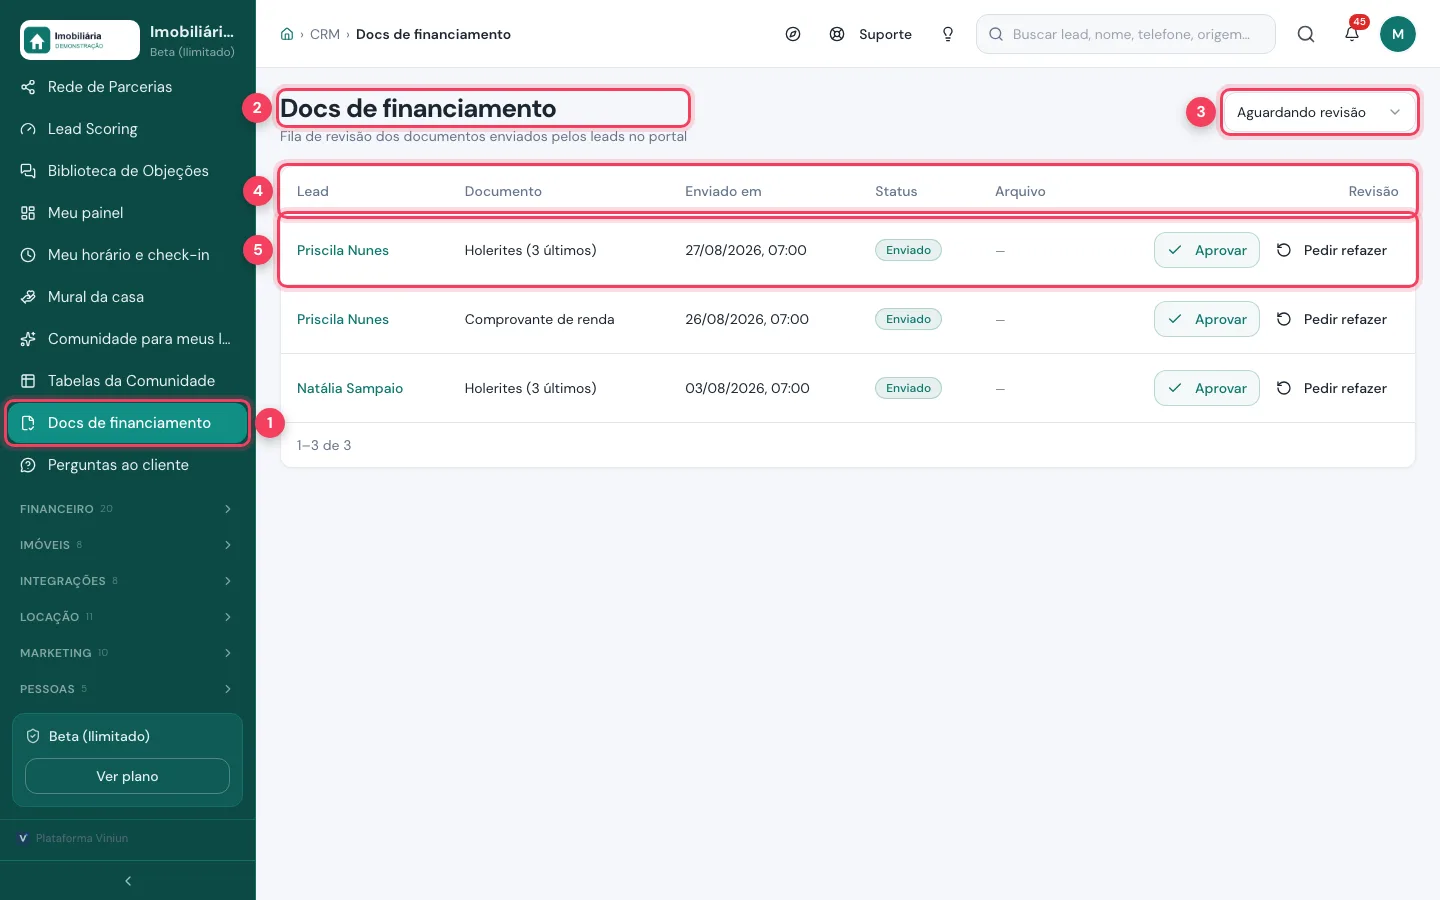Request redo for Comprovante de renda
The image size is (1440, 900).
coord(1332,319)
